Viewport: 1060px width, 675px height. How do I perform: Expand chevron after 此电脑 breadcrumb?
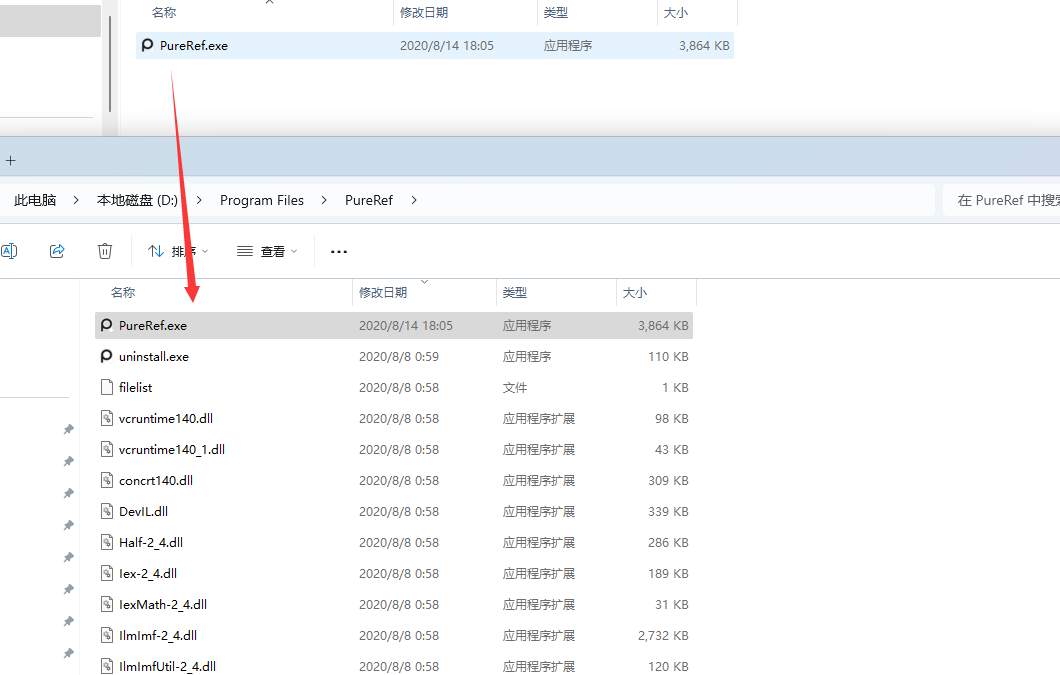tap(76, 200)
